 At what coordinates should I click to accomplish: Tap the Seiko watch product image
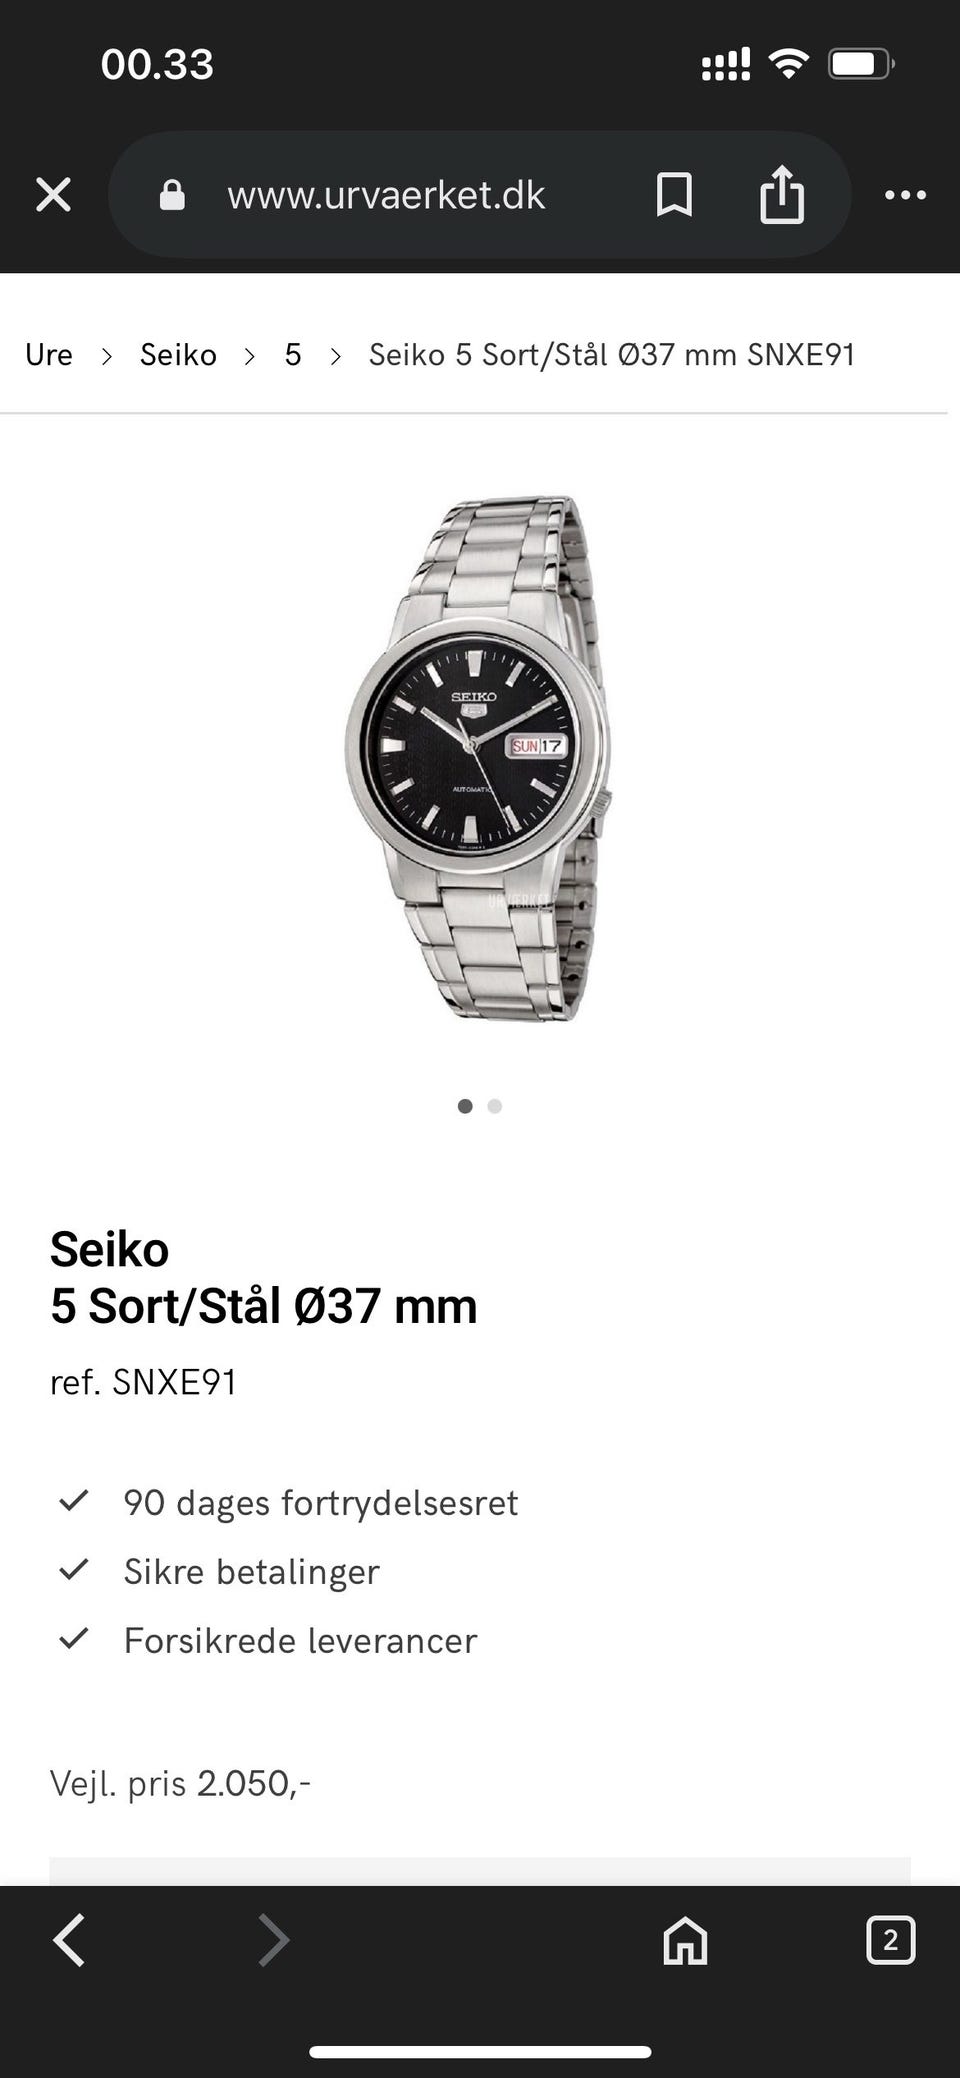tap(478, 758)
